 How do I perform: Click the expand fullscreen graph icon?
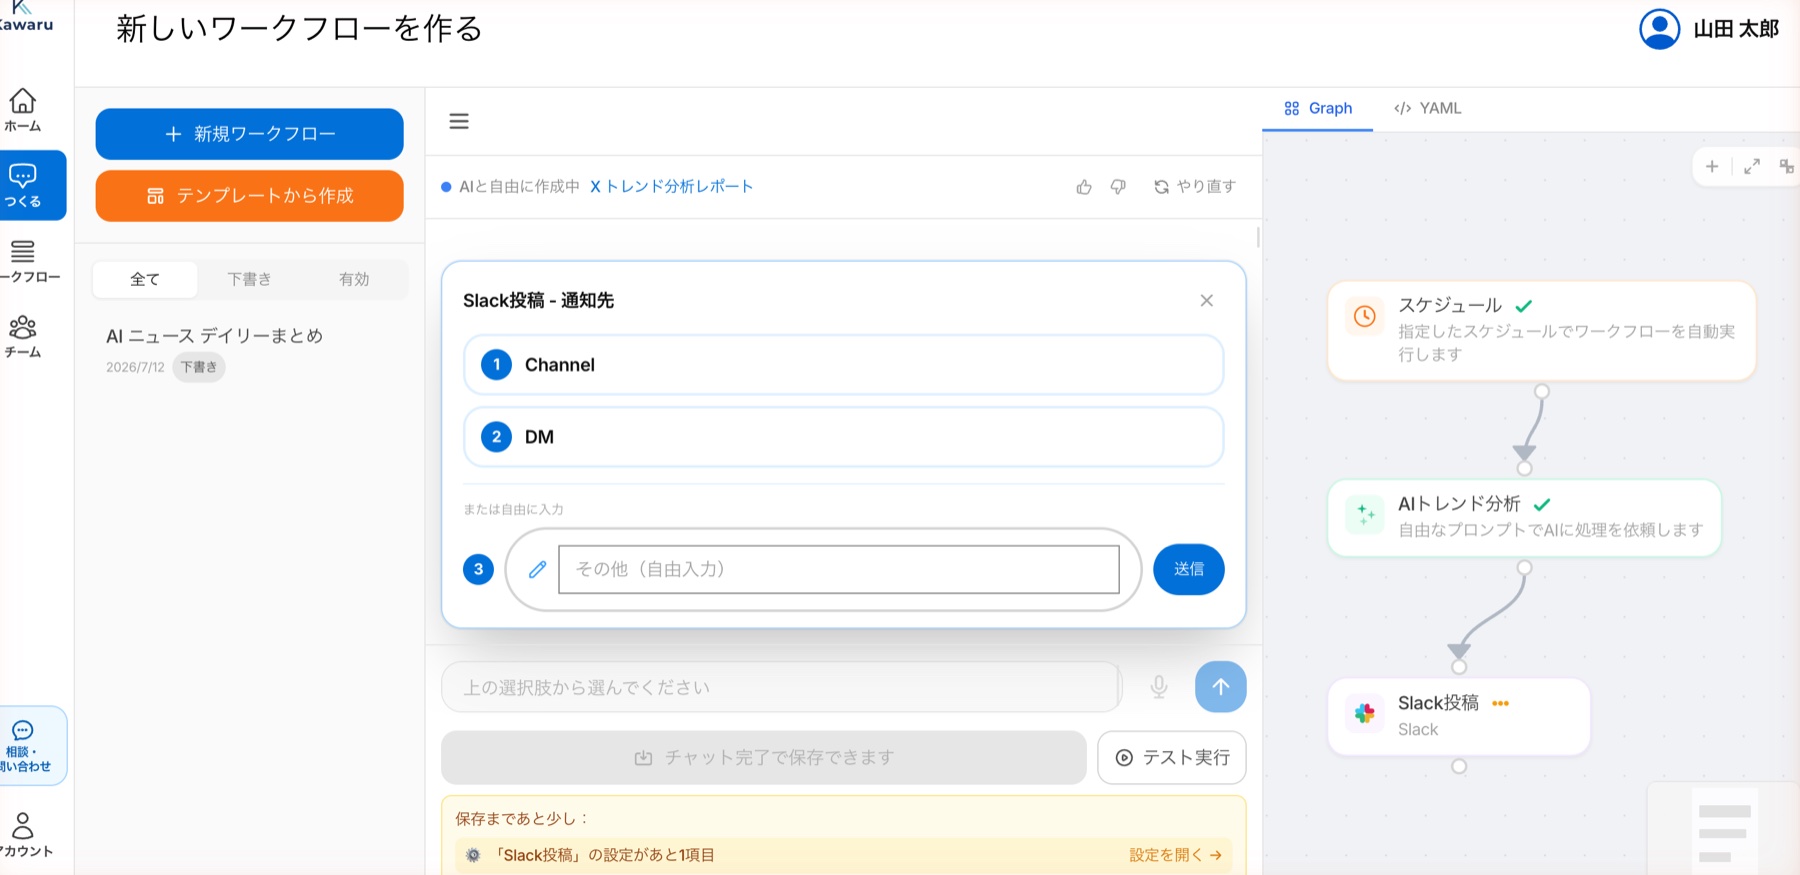pos(1752,166)
